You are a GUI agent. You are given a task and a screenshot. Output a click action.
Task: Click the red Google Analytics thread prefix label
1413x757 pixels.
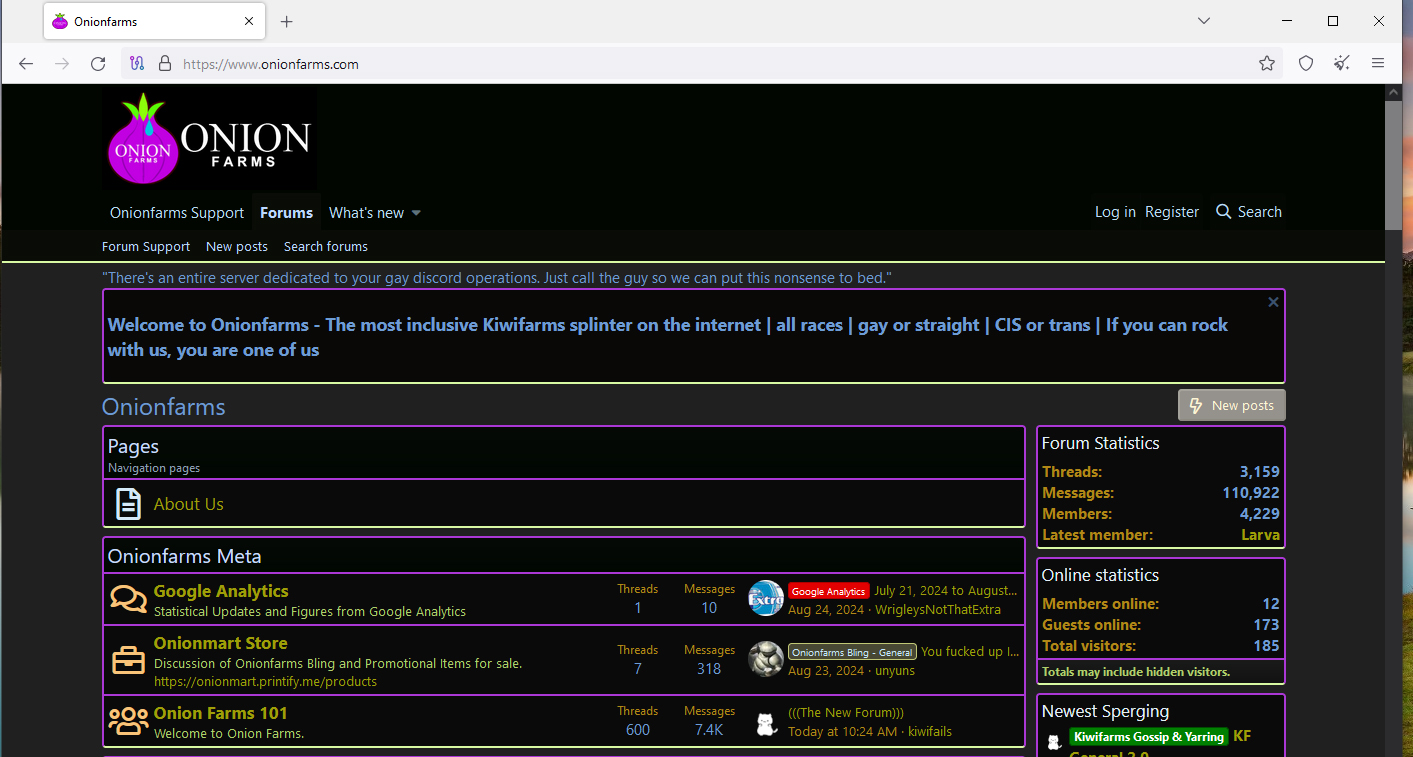click(829, 592)
